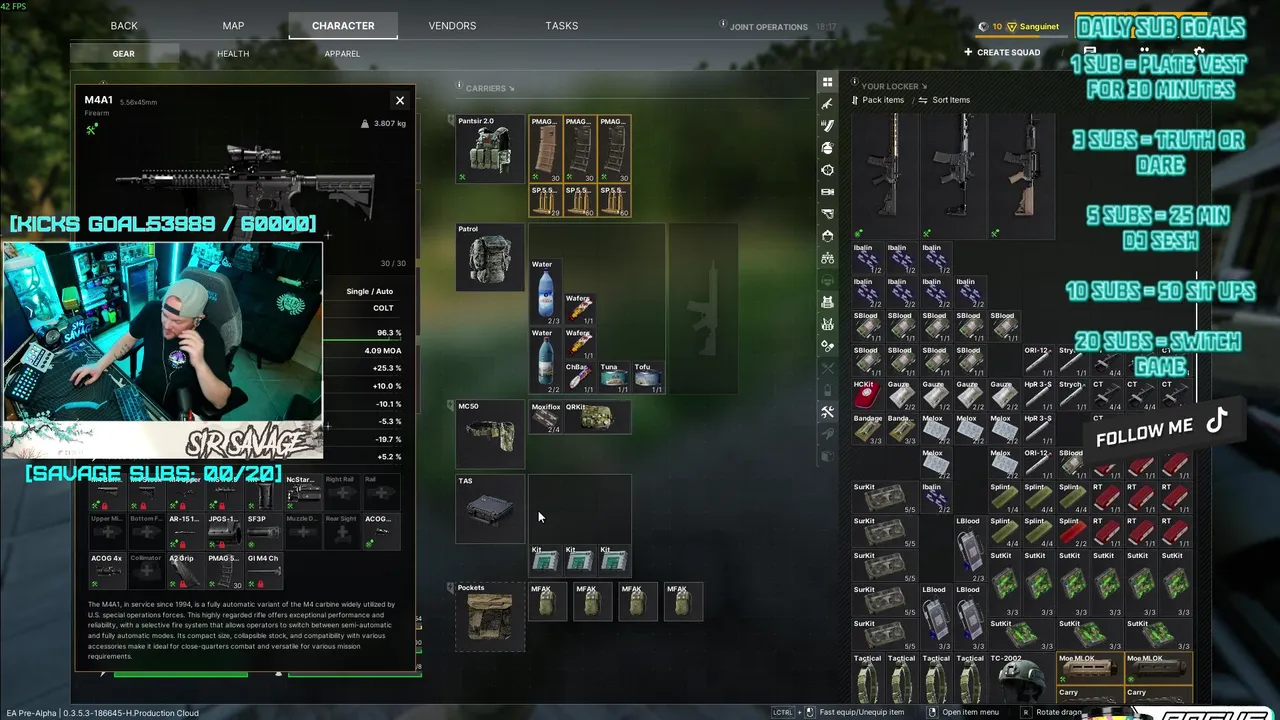This screenshot has height=720, width=1280.
Task: Show all items locker filter grid icon
Action: pos(827,82)
